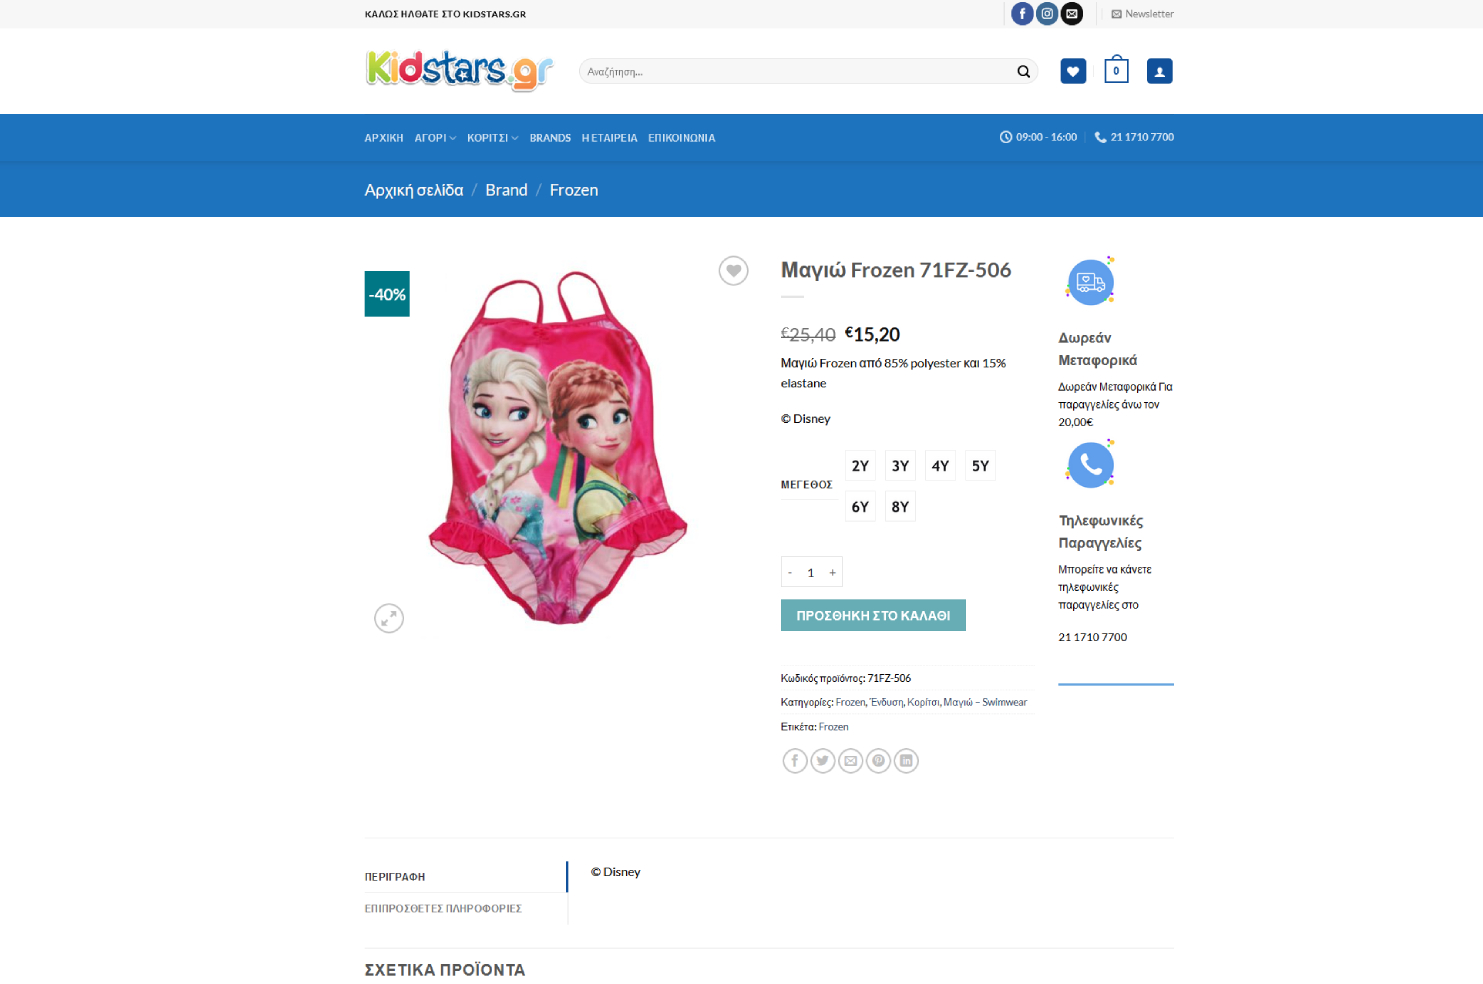Add product to wishlist via heart icon
This screenshot has width=1483, height=984.
tap(733, 271)
